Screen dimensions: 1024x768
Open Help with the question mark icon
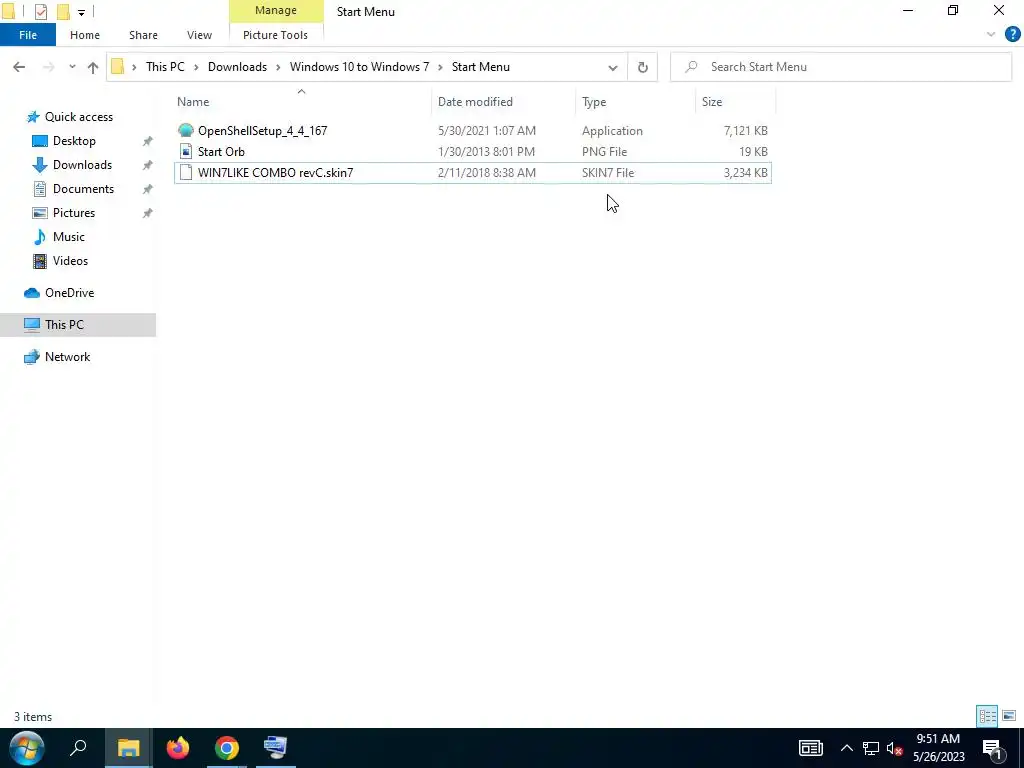pos(1012,35)
